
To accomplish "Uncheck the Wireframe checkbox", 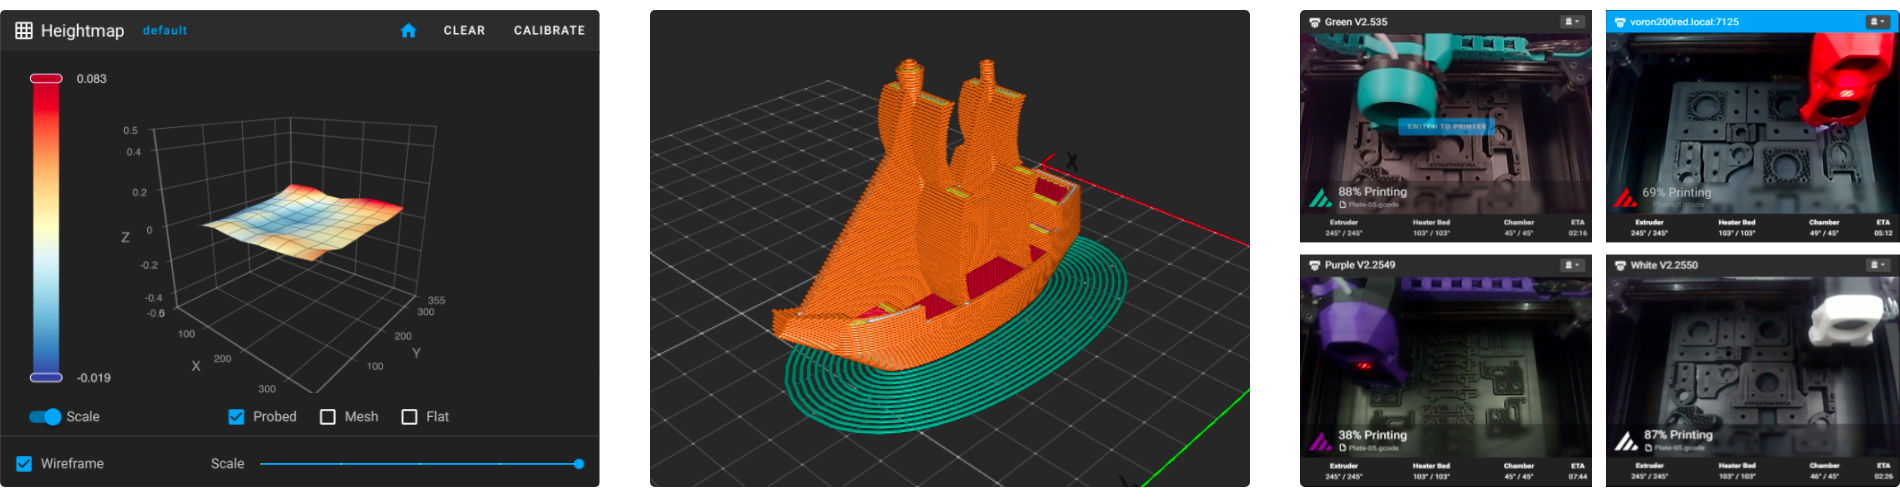I will (x=24, y=464).
